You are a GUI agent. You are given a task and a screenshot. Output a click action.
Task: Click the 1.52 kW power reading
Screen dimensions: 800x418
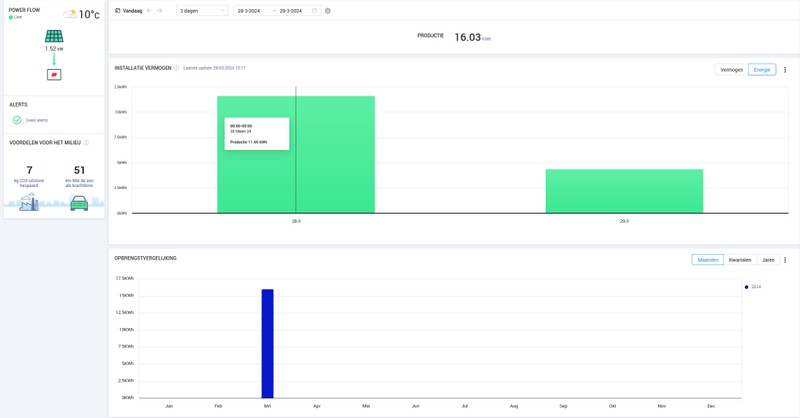tap(54, 49)
